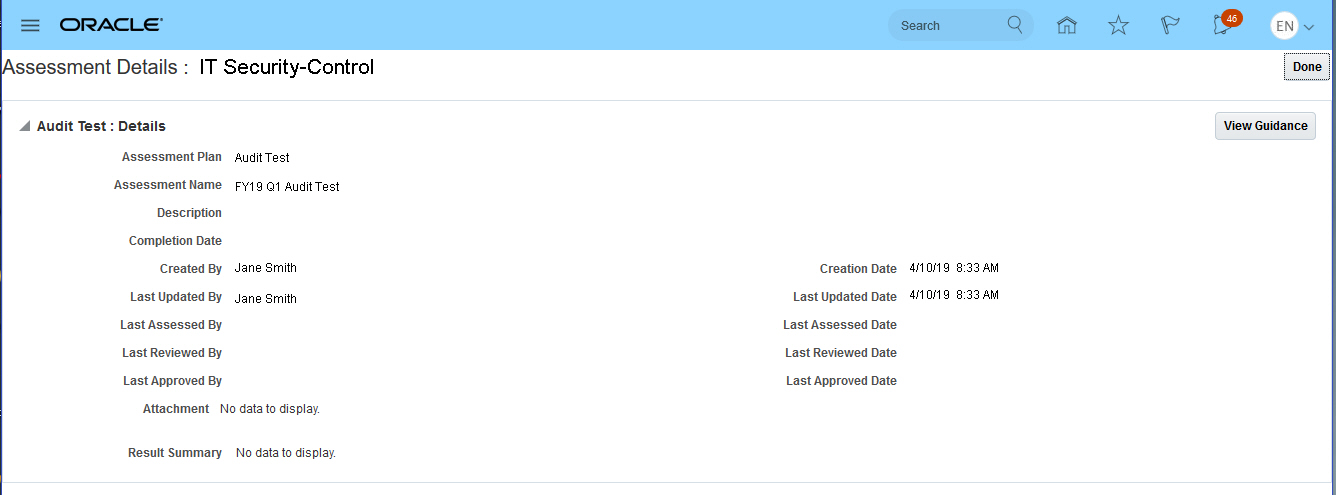Image resolution: width=1336 pixels, height=495 pixels.
Task: Open Favorites star icon
Action: [1119, 26]
